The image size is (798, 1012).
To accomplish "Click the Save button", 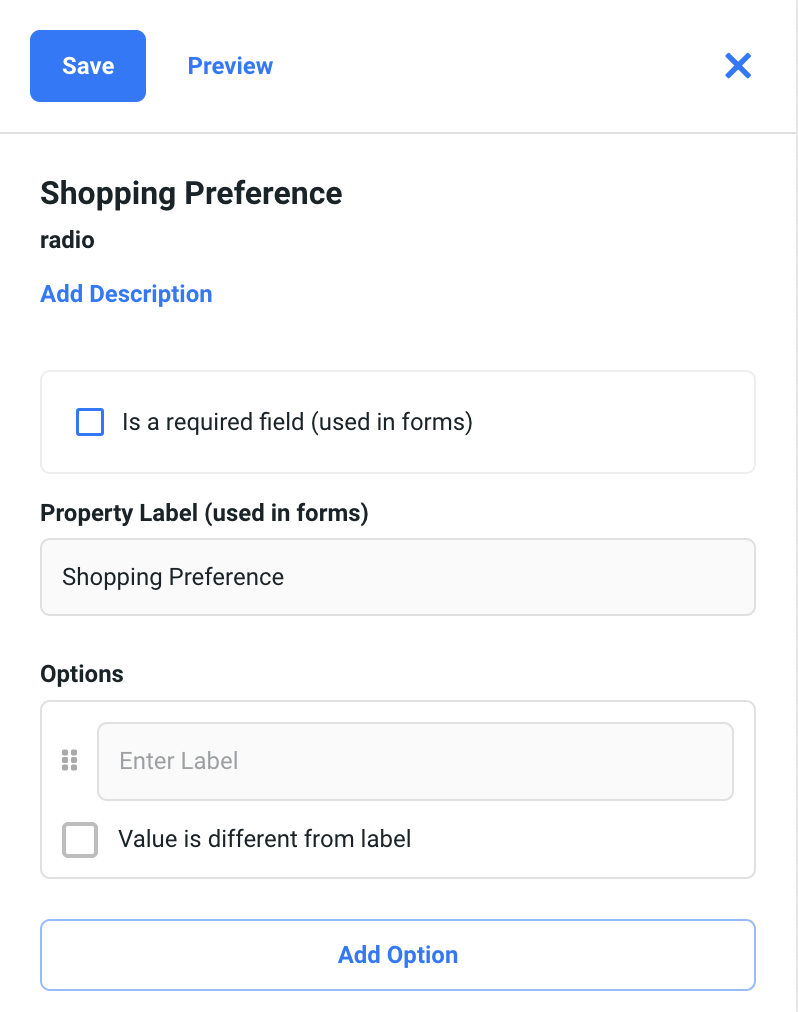I will [x=88, y=66].
